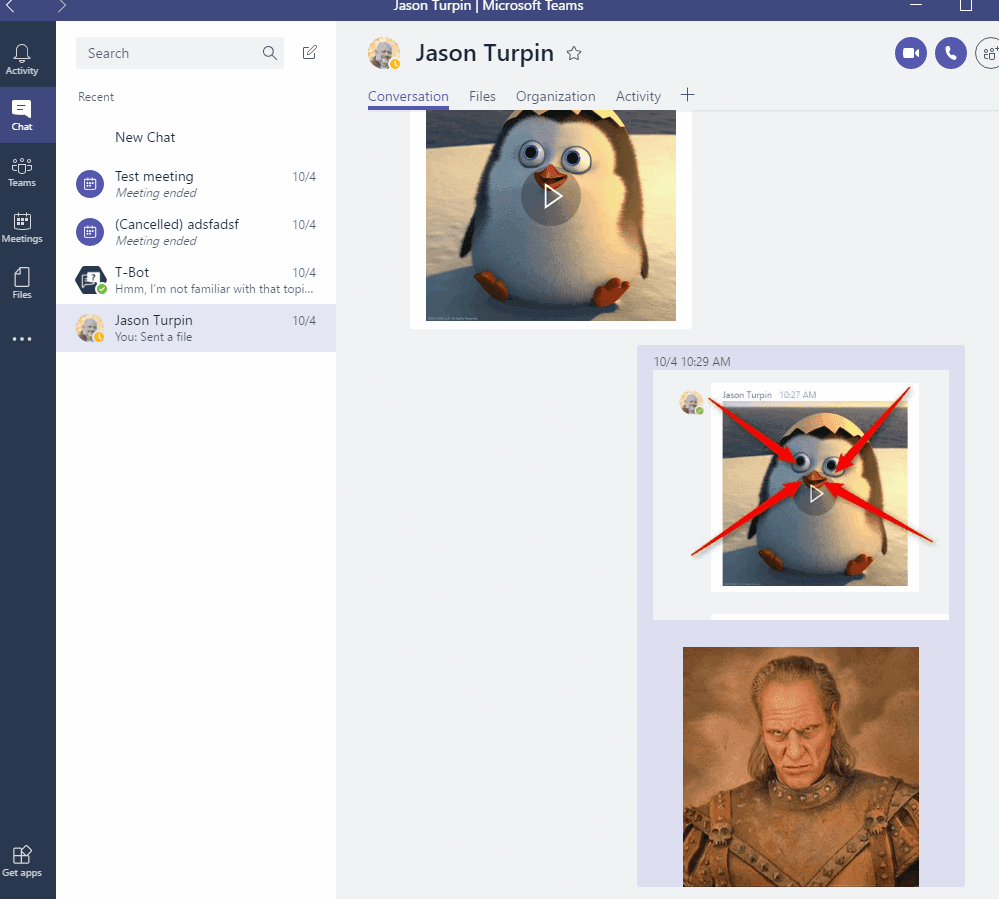Start a new chat with compose icon
This screenshot has height=899, width=999.
coord(310,52)
